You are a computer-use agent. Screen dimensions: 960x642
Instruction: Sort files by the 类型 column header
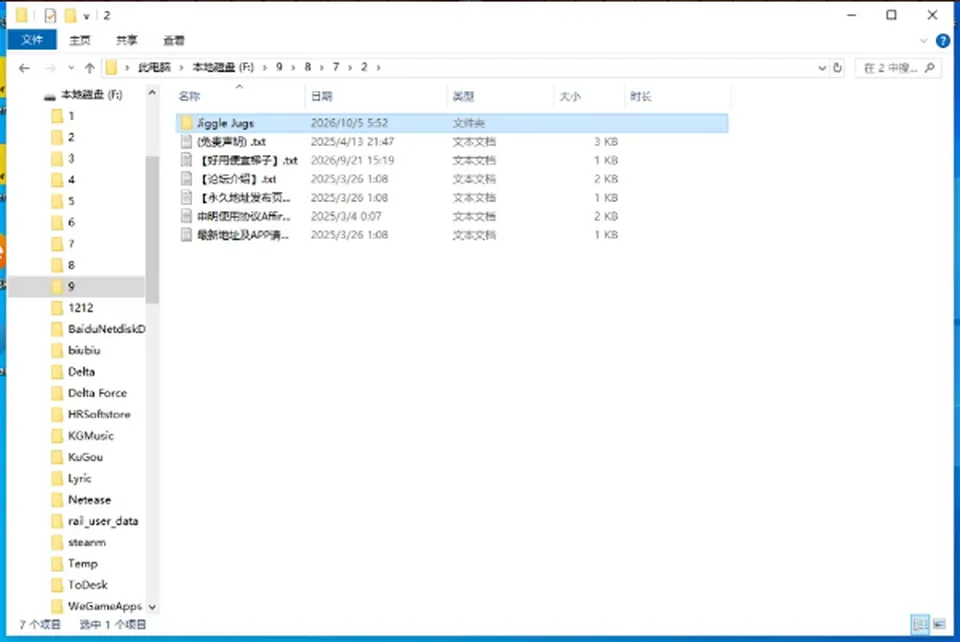coord(500,97)
